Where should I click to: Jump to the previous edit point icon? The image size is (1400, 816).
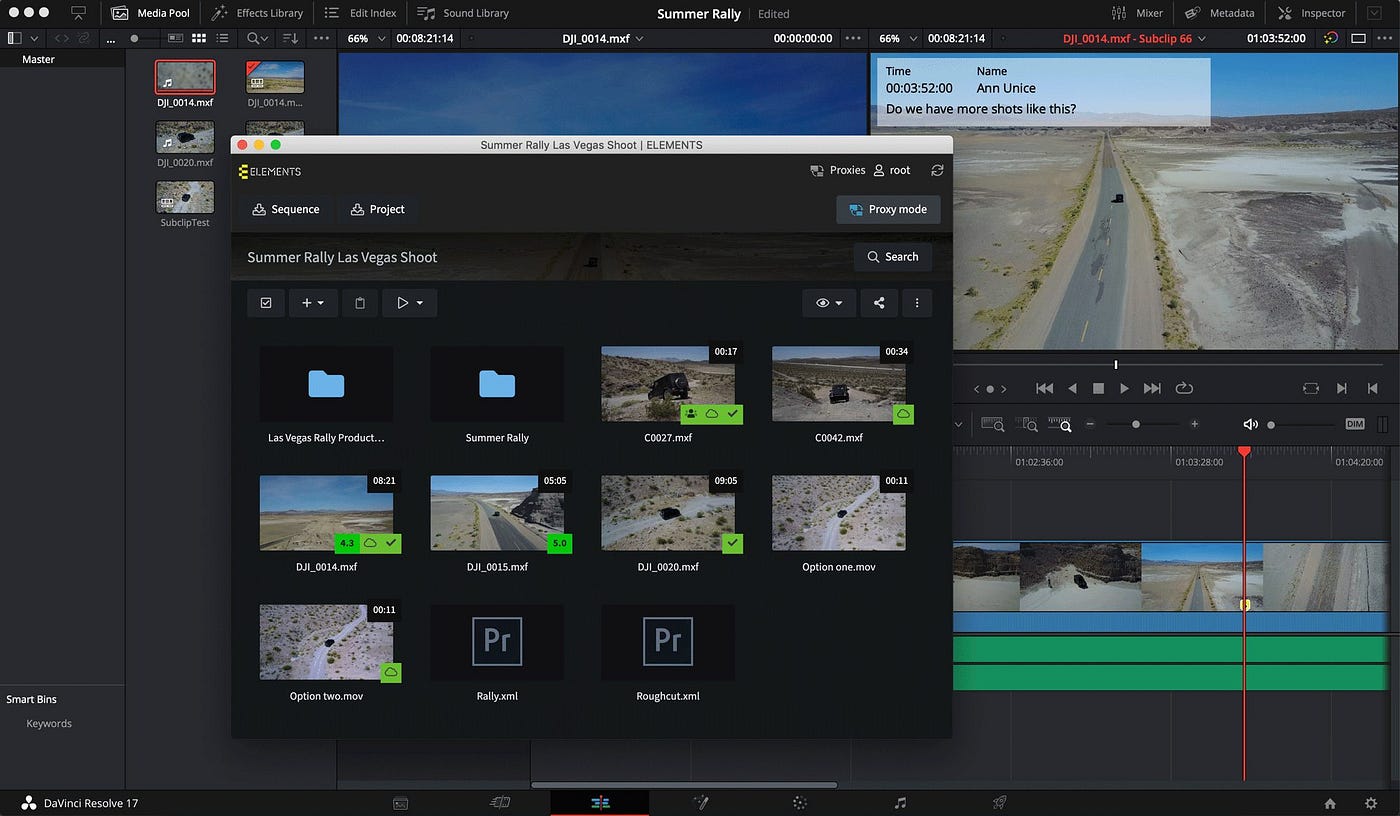click(1374, 388)
